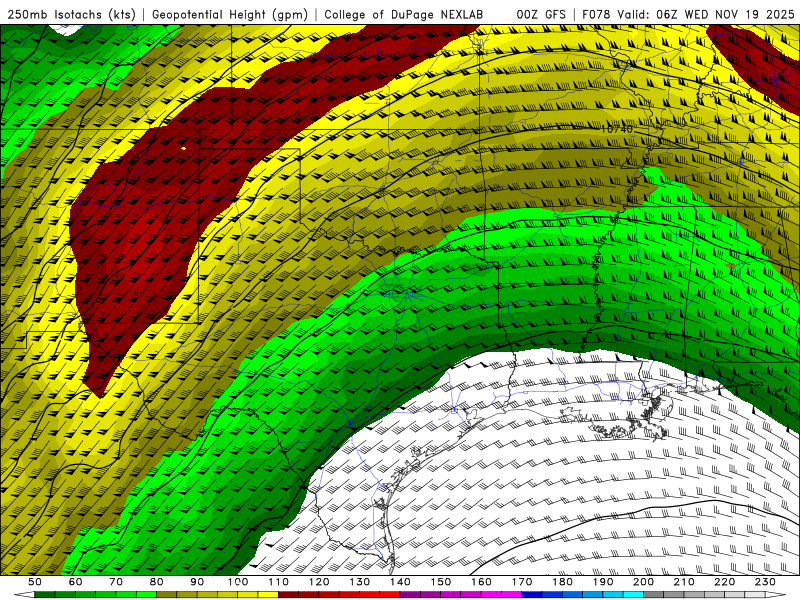
Task: Click the '60' legend value
Action: click(76, 582)
